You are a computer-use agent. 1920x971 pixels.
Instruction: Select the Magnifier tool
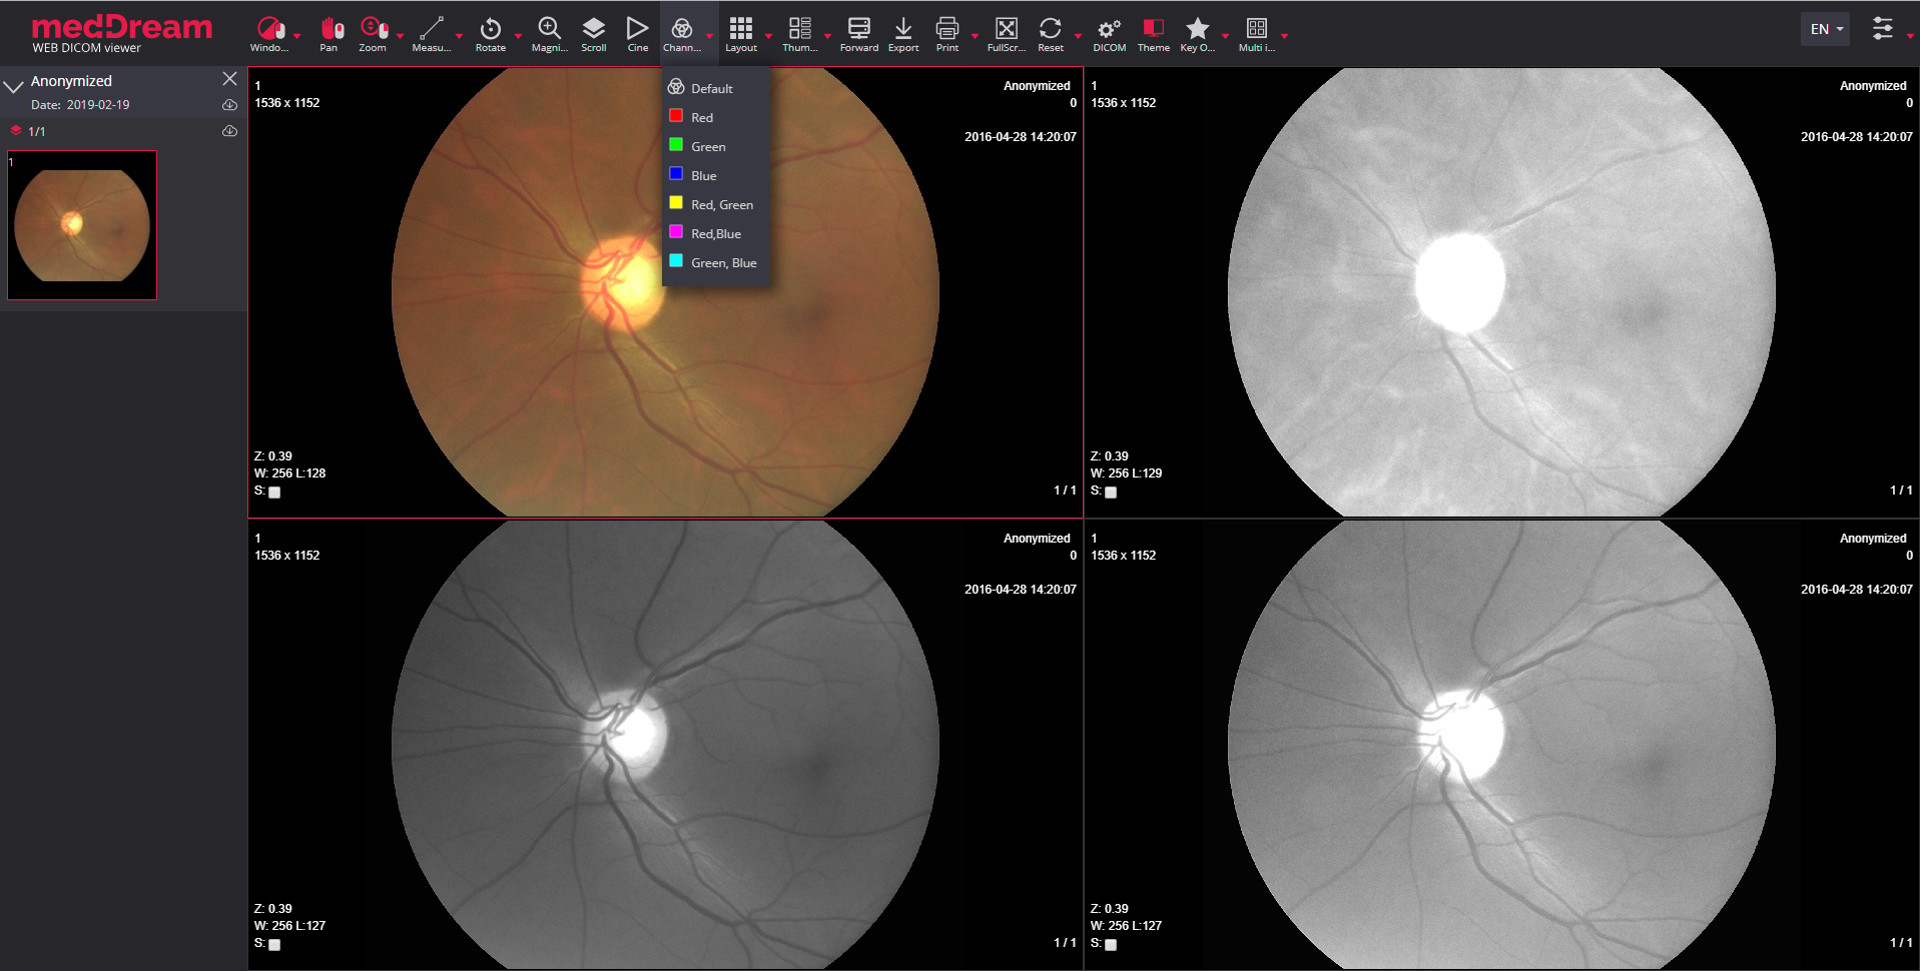click(549, 33)
